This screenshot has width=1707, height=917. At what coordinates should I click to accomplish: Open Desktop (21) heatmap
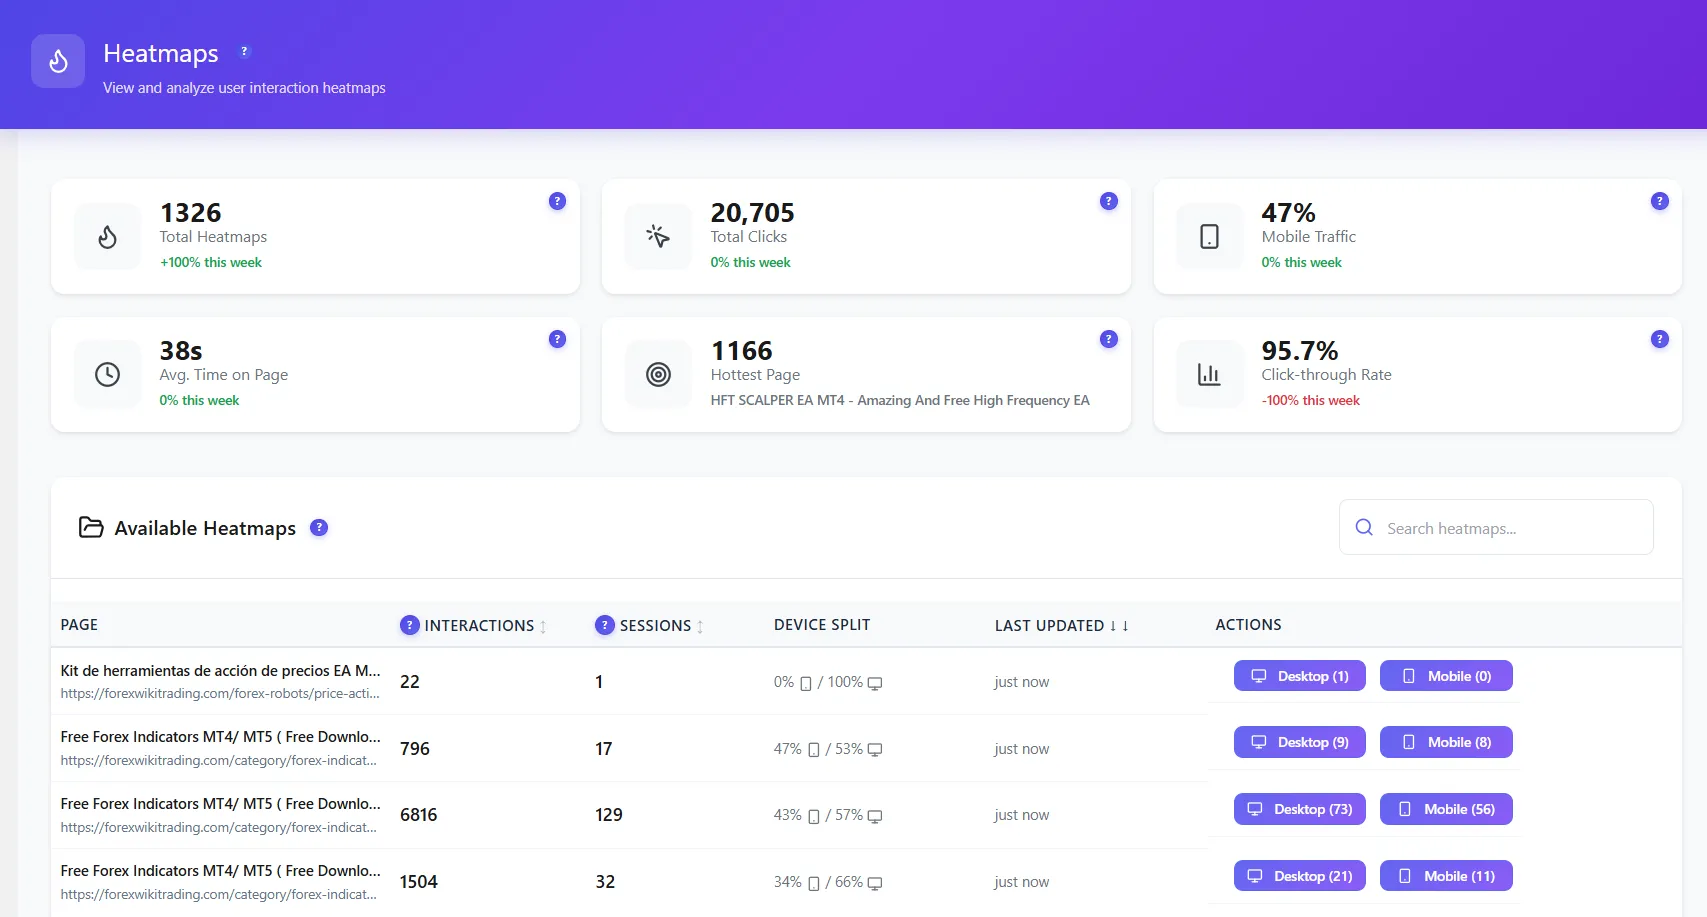(1299, 876)
